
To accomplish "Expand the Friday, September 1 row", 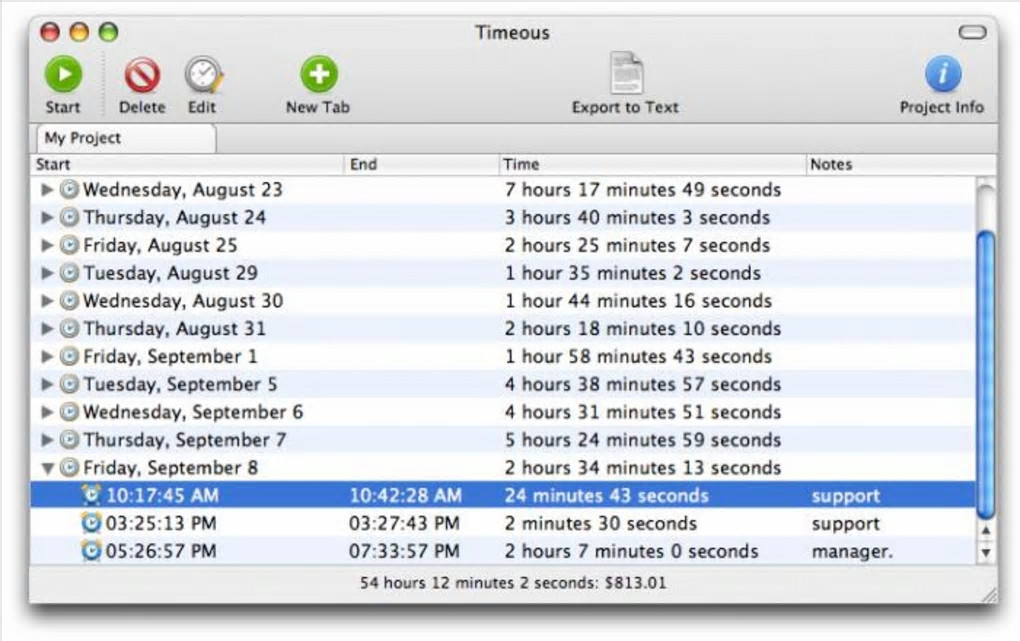I will [47, 357].
